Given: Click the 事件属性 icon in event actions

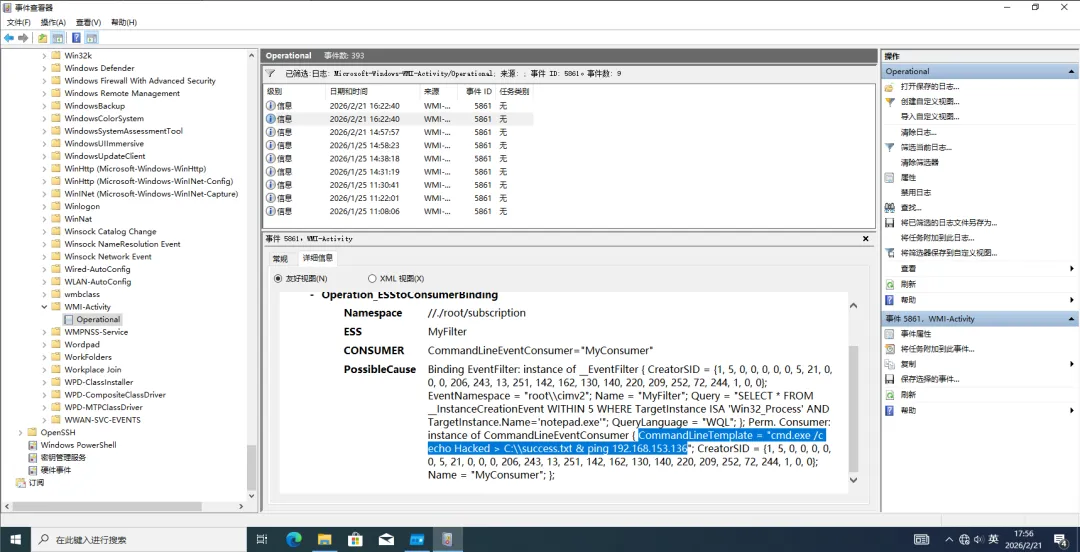Looking at the screenshot, I should tap(890, 334).
